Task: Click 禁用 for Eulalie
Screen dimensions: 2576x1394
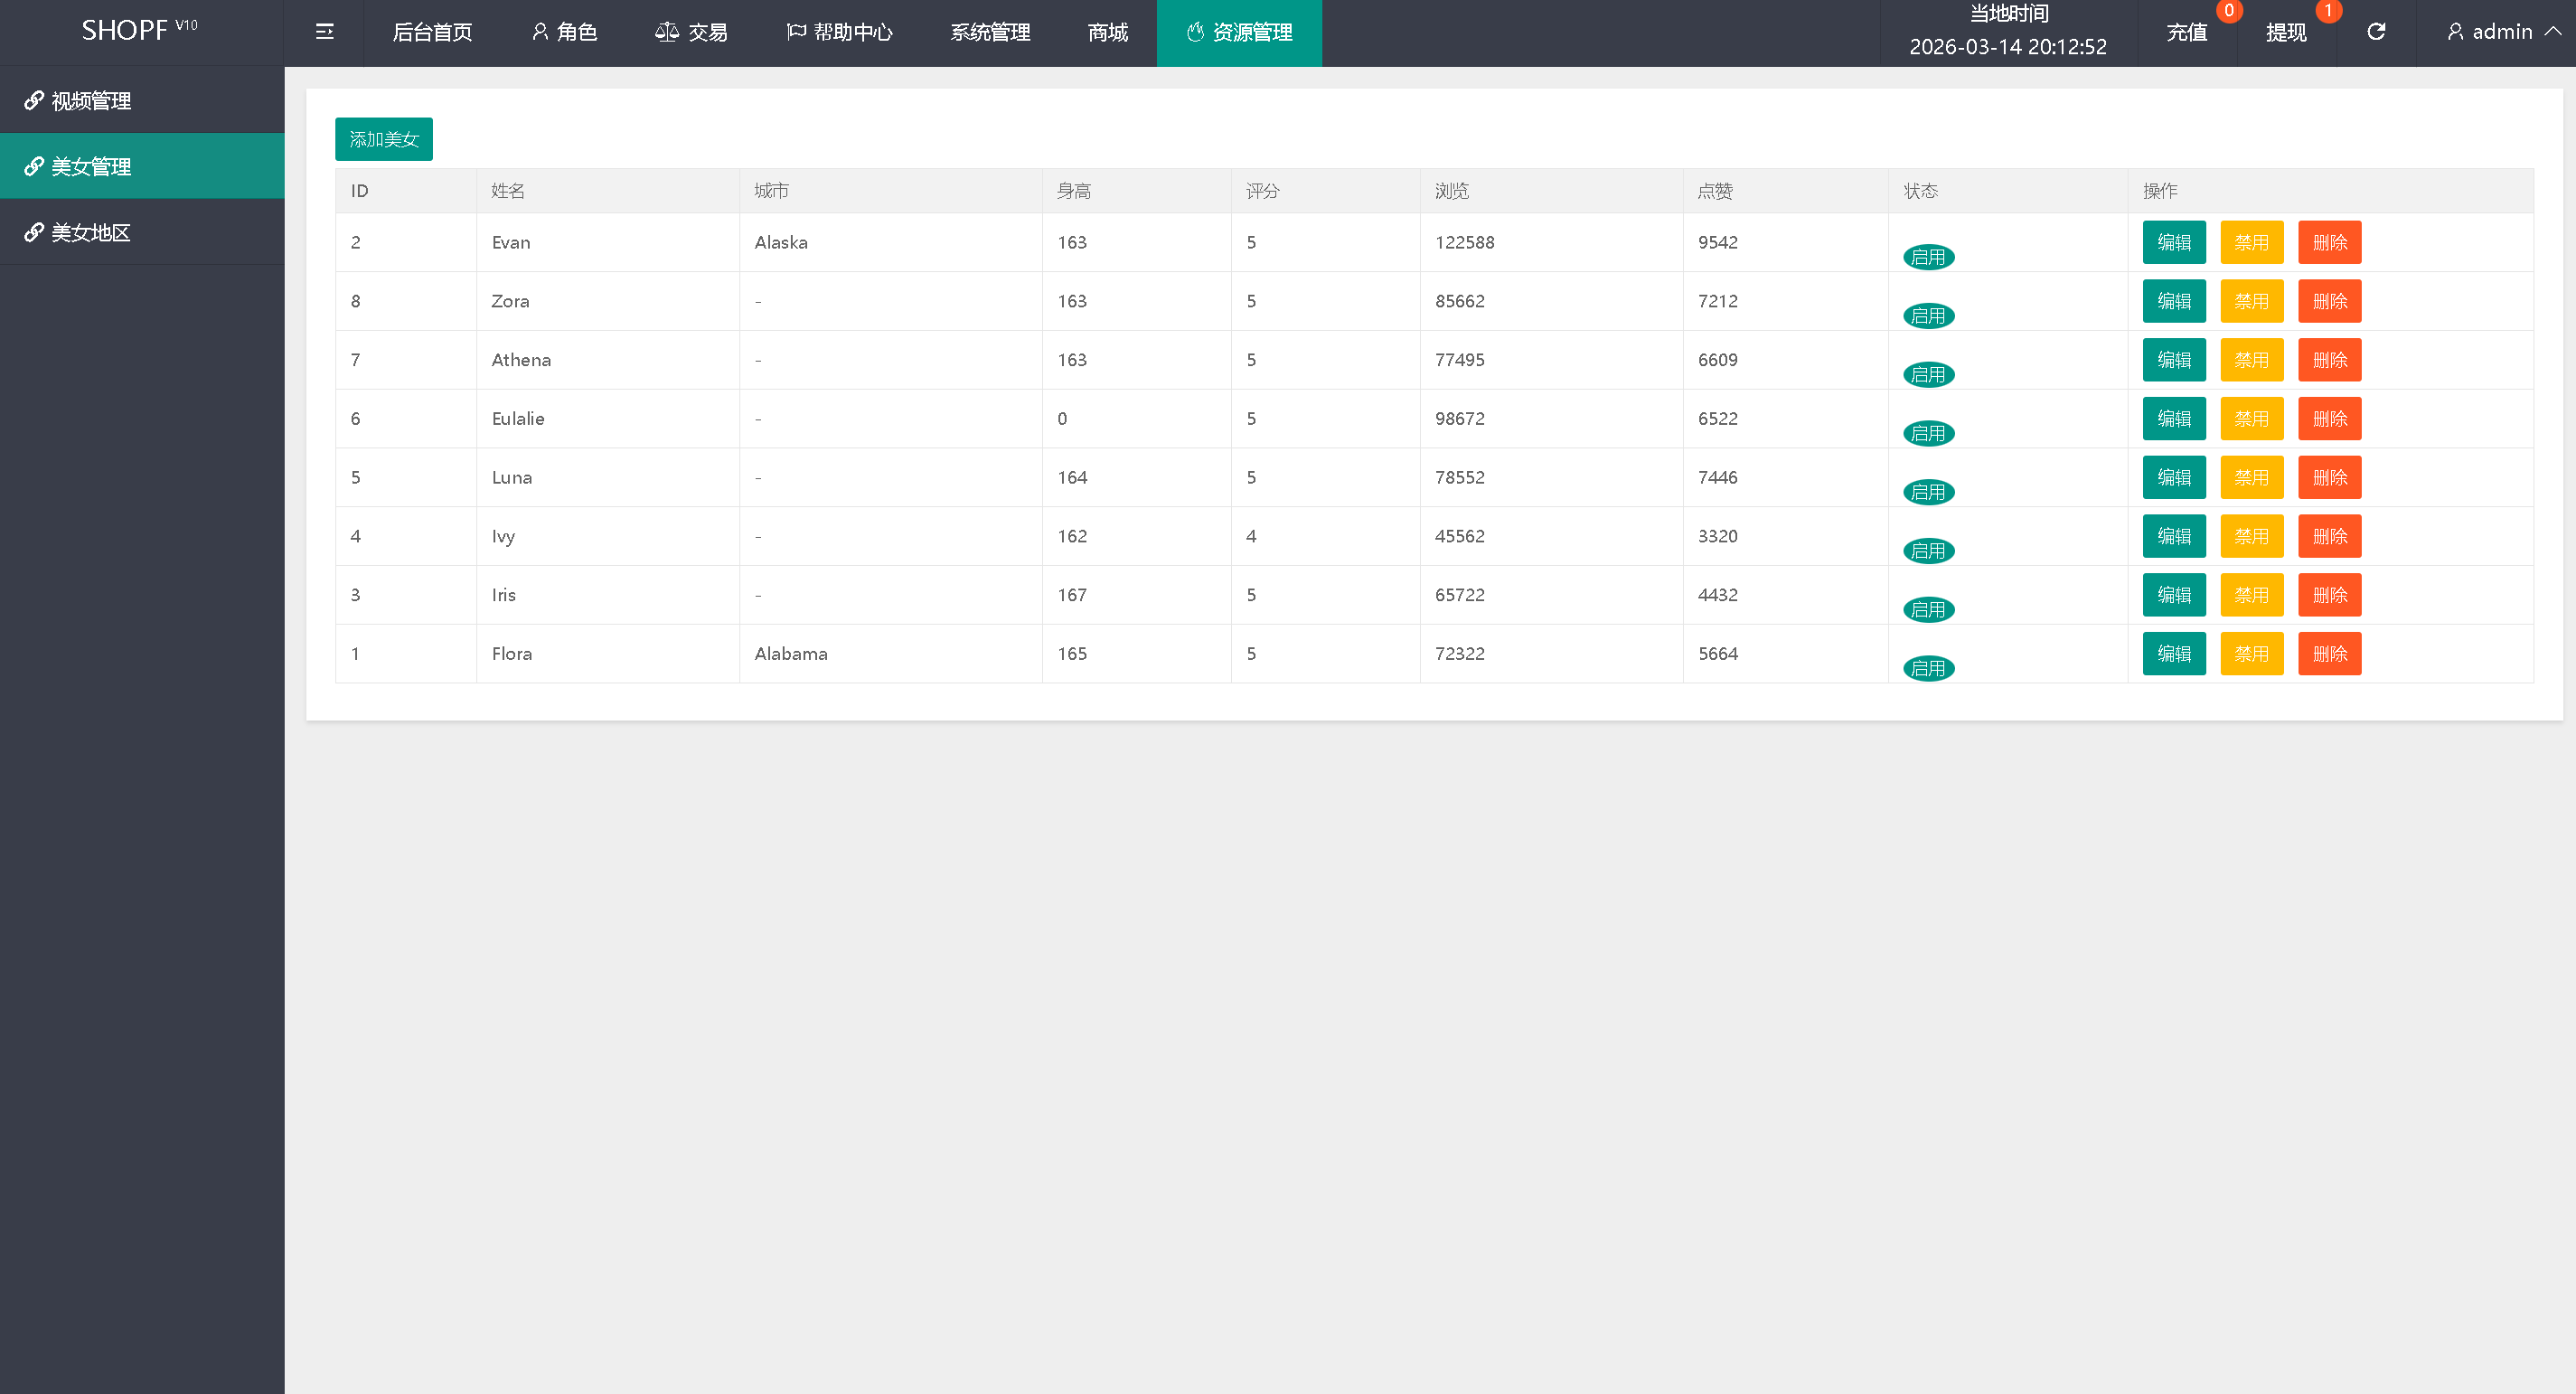Action: (x=2252, y=418)
